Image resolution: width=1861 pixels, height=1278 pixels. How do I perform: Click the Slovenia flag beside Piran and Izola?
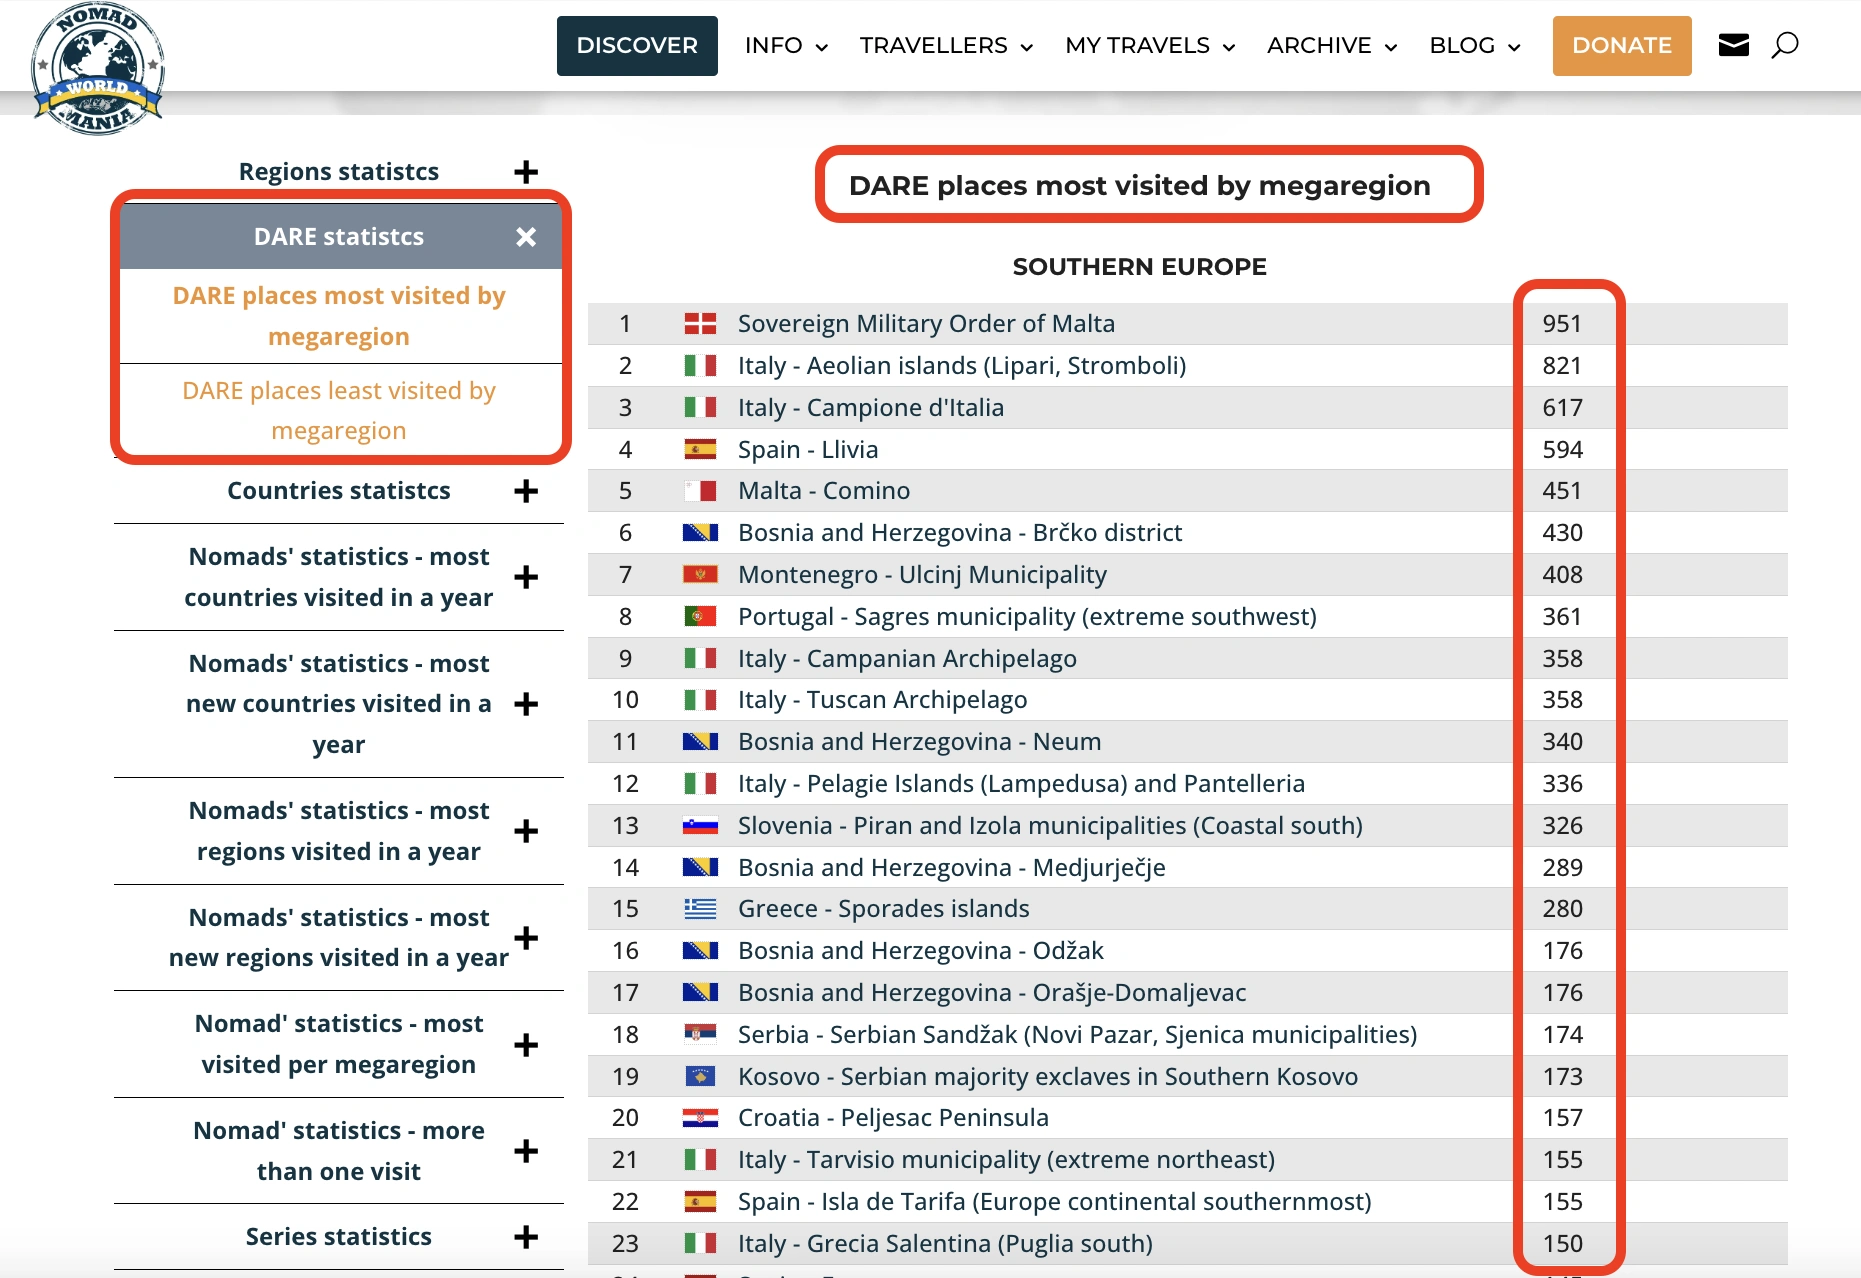[700, 826]
